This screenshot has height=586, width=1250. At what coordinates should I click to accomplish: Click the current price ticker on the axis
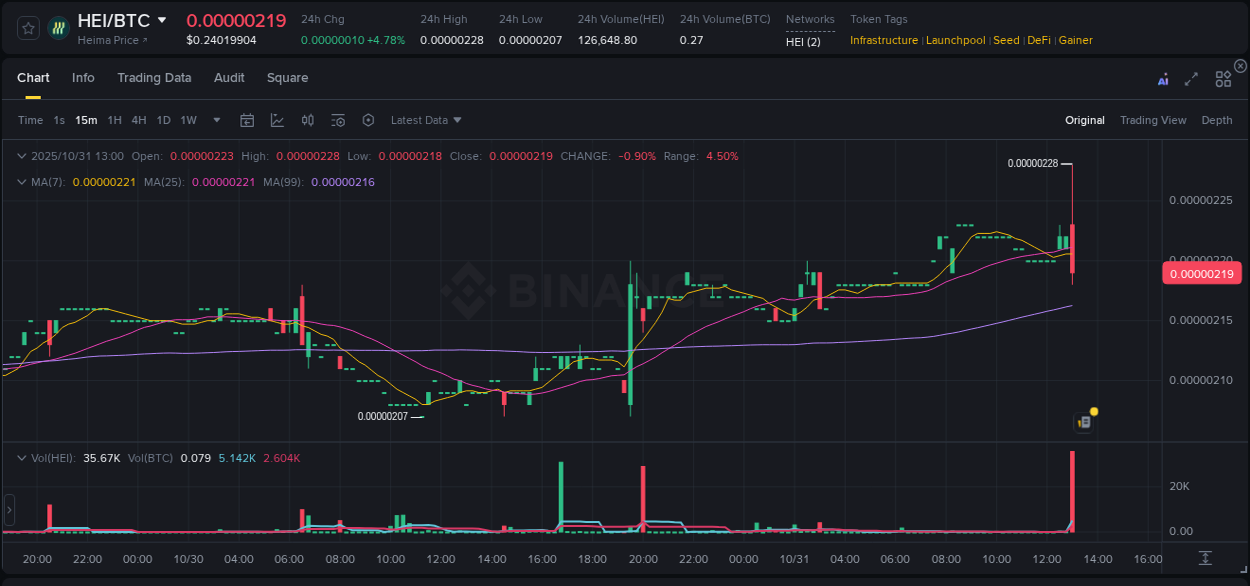coord(1202,273)
